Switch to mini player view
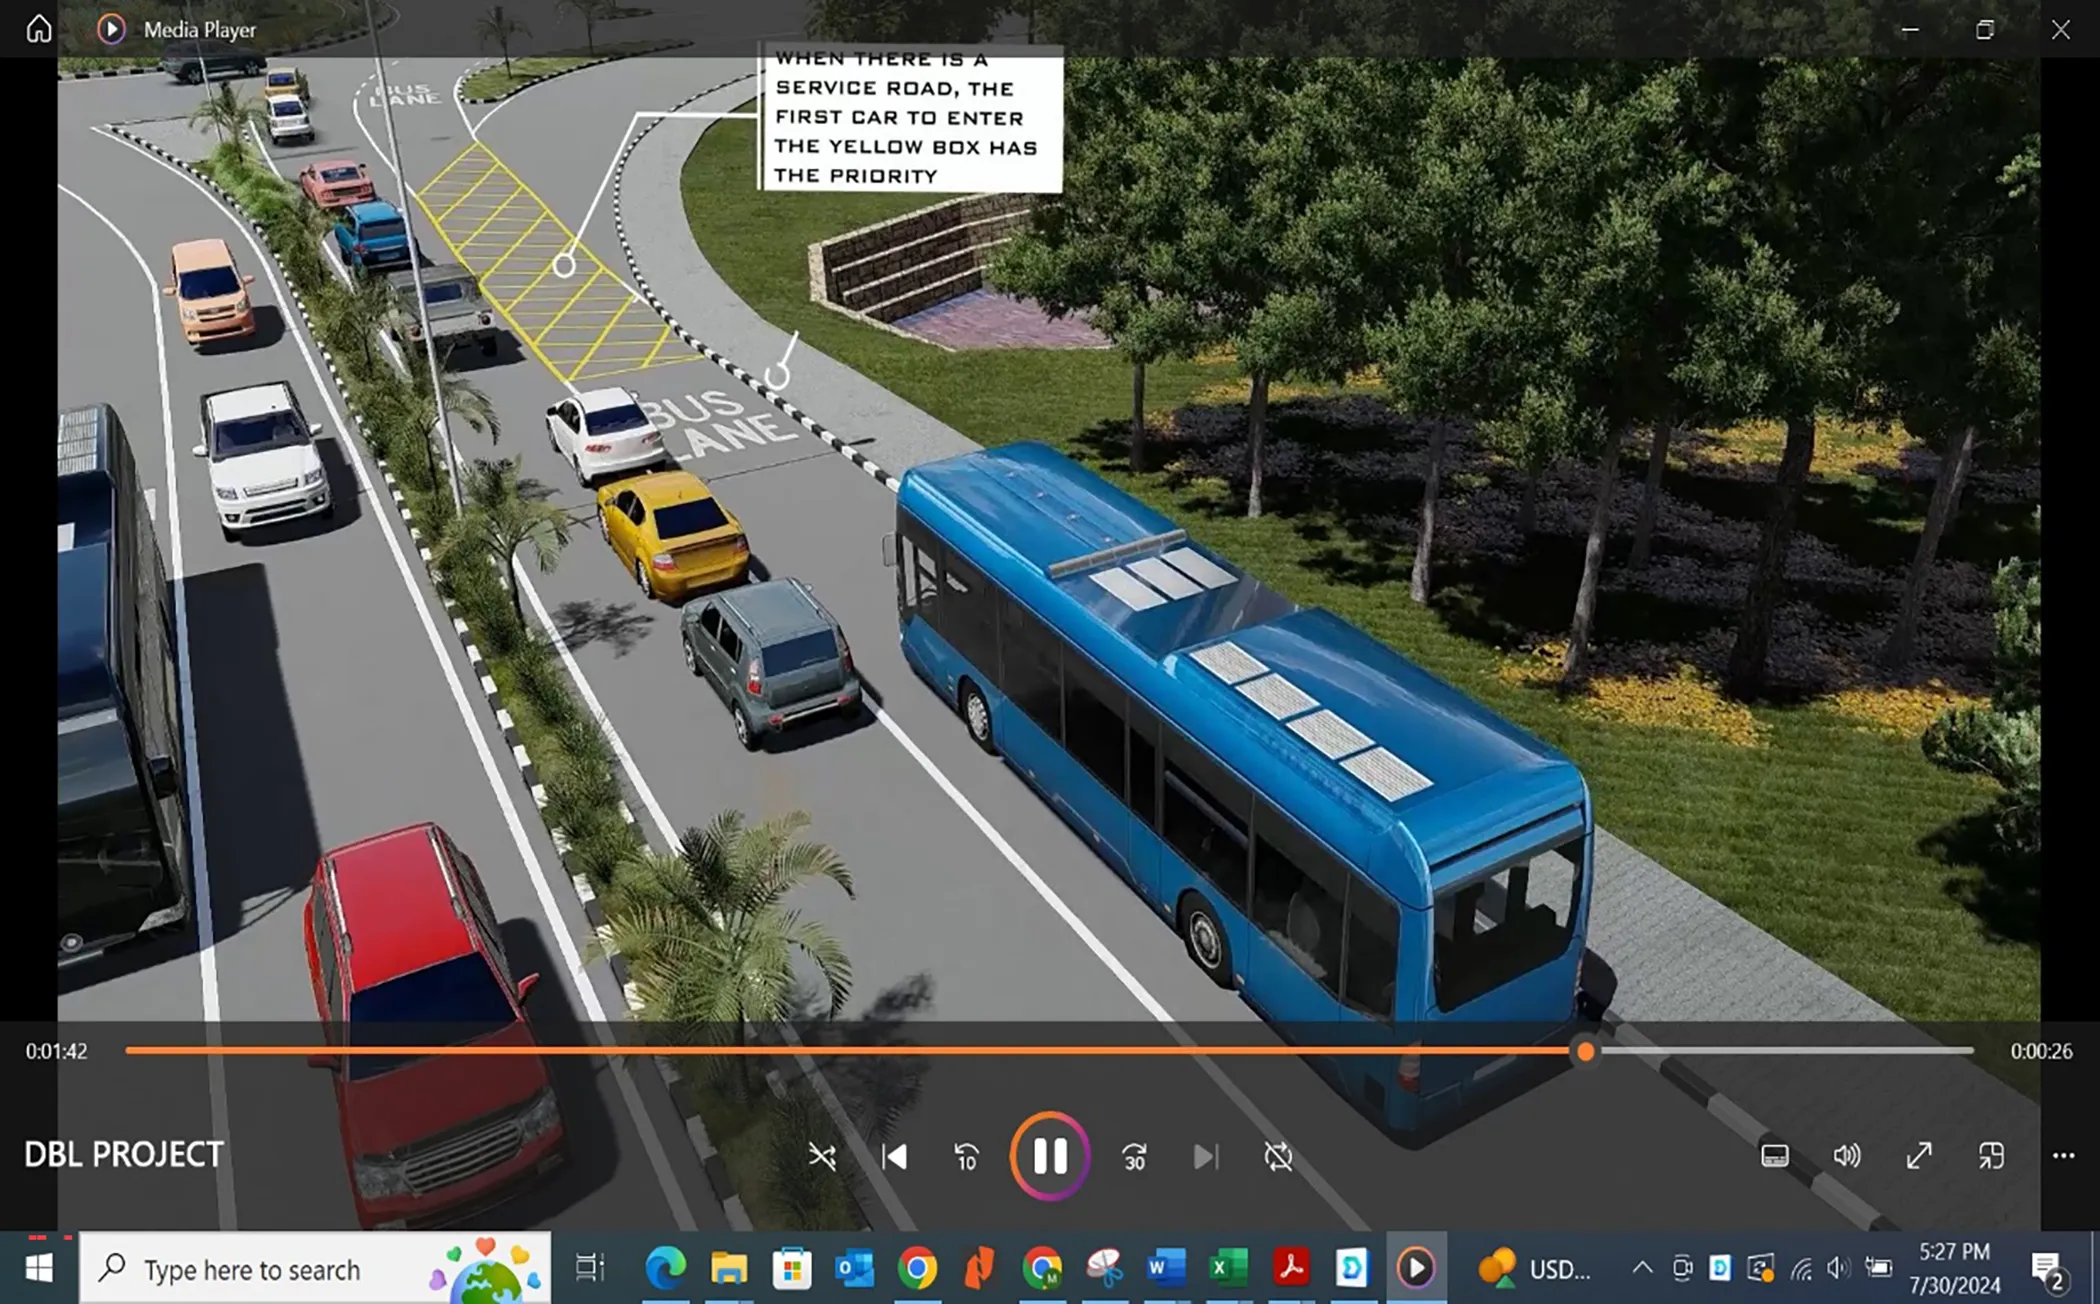This screenshot has height=1304, width=2100. click(x=1990, y=1156)
